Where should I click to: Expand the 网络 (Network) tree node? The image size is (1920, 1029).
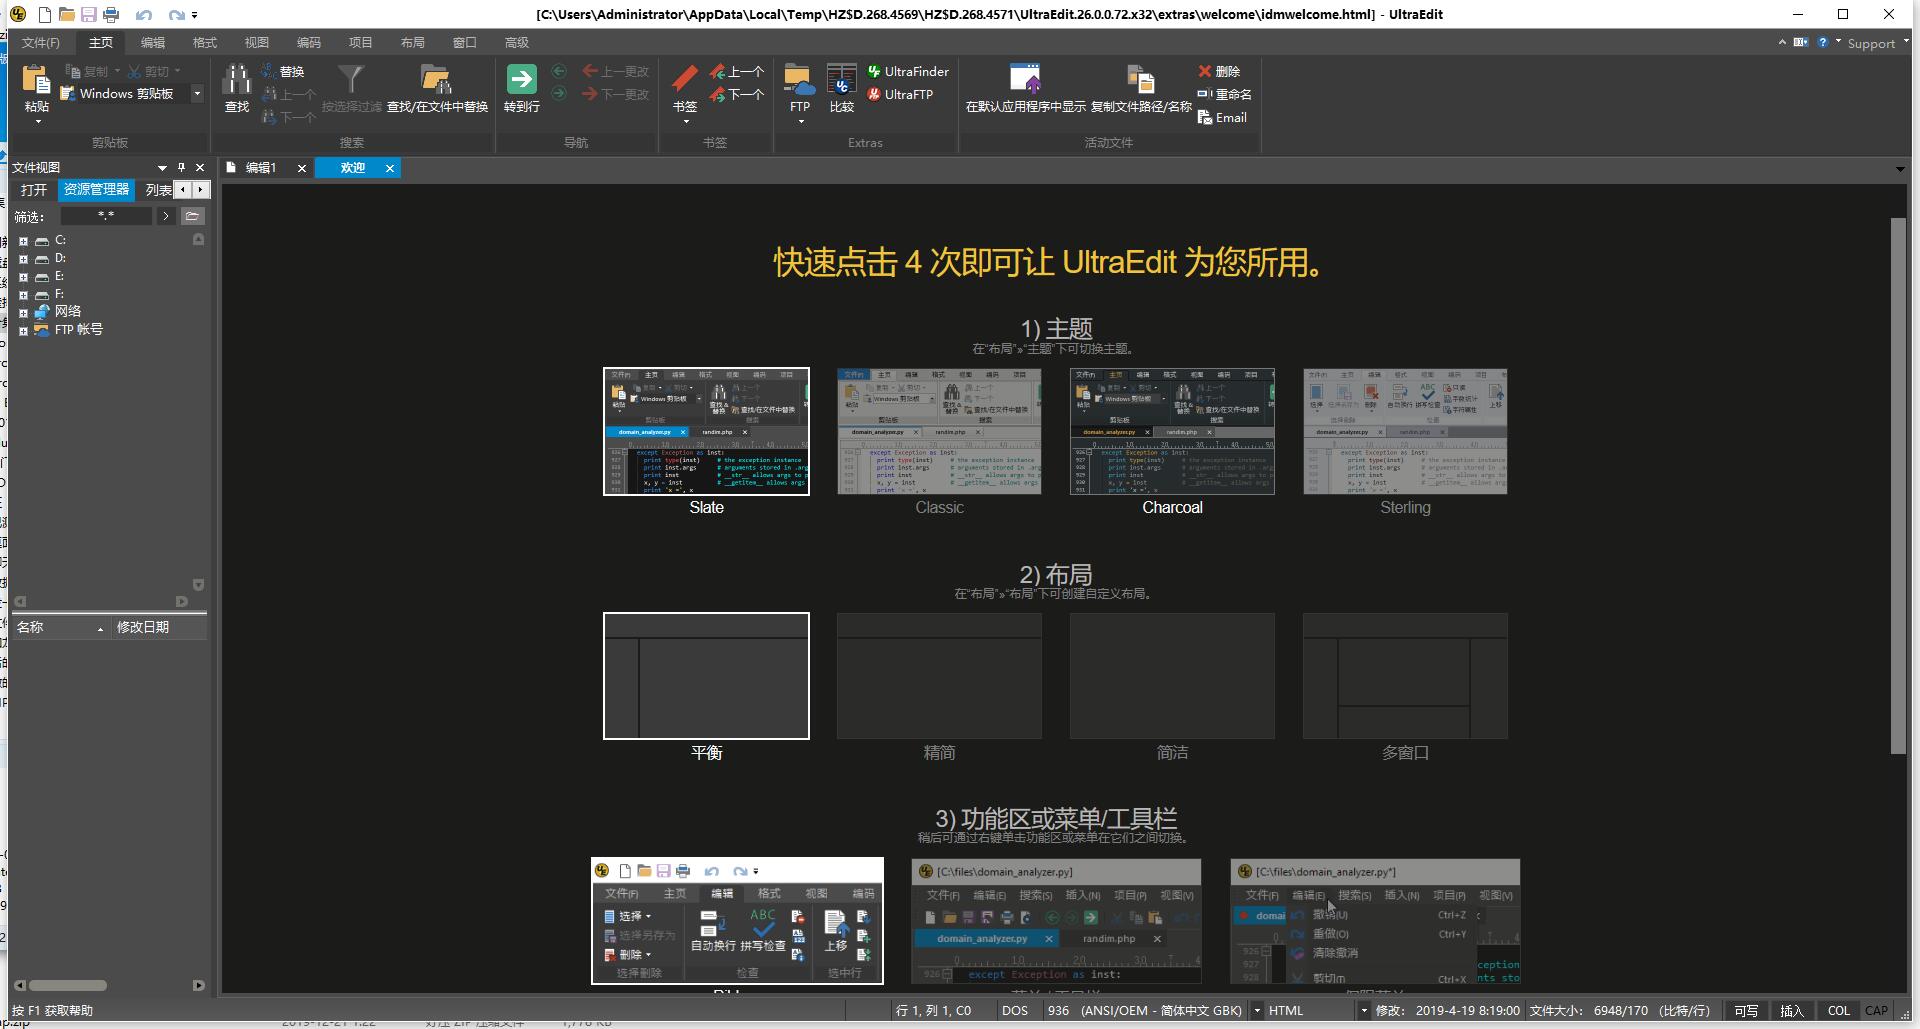pyautogui.click(x=23, y=313)
